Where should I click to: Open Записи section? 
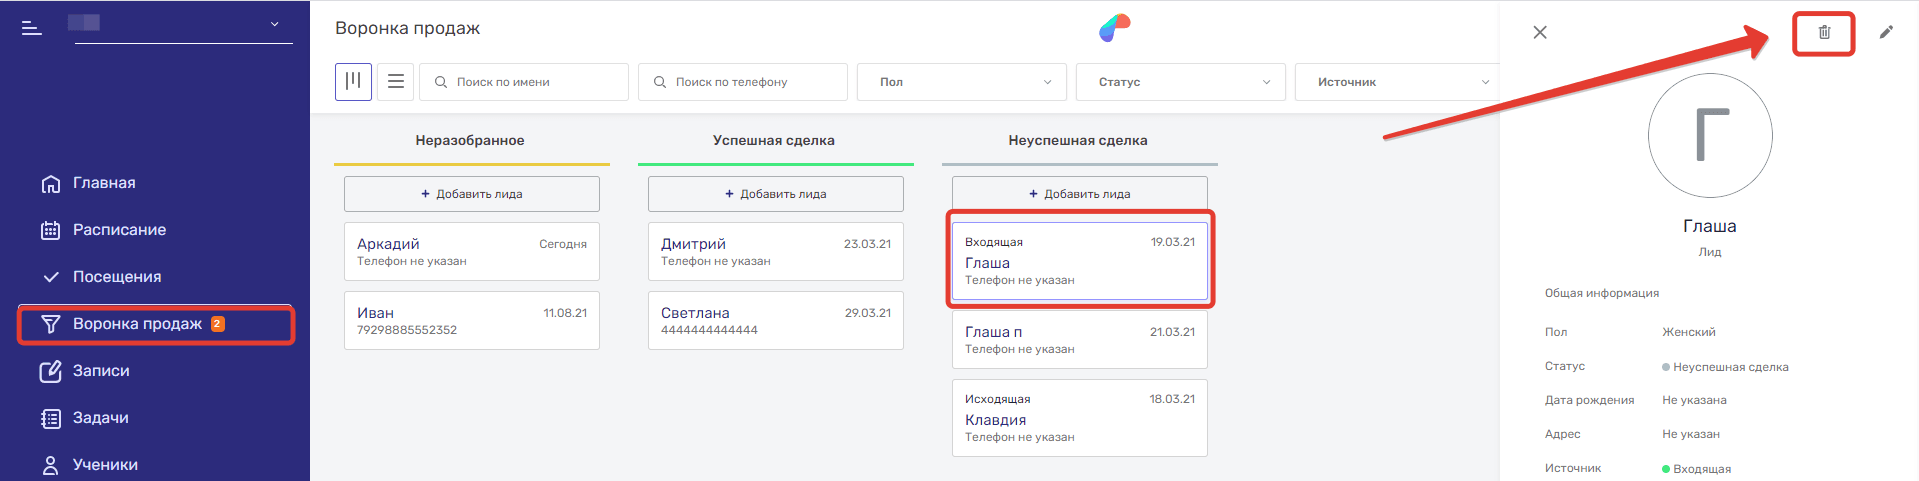(x=101, y=371)
